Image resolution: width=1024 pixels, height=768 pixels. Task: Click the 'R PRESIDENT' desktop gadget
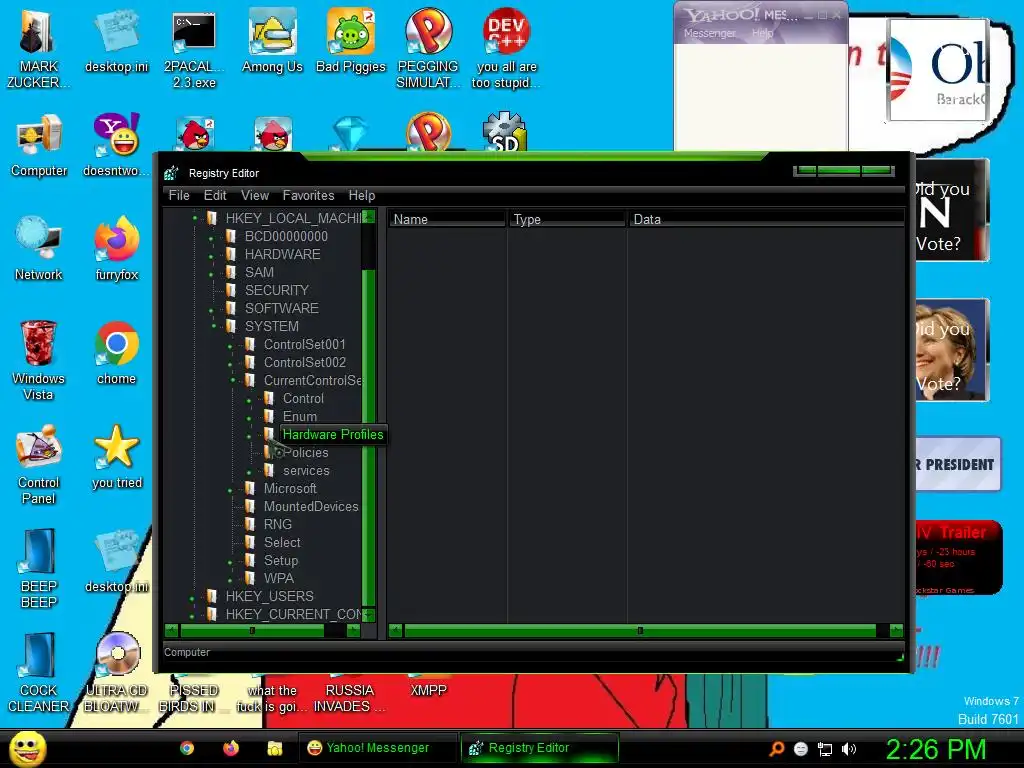958,464
